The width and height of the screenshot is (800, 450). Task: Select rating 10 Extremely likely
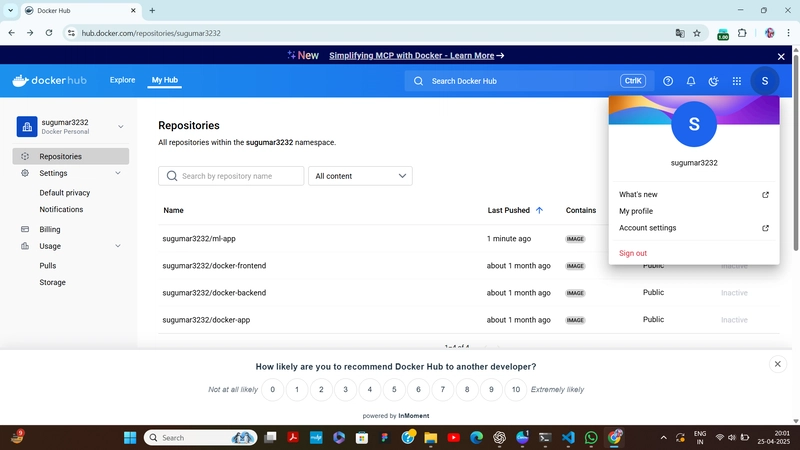tap(516, 390)
